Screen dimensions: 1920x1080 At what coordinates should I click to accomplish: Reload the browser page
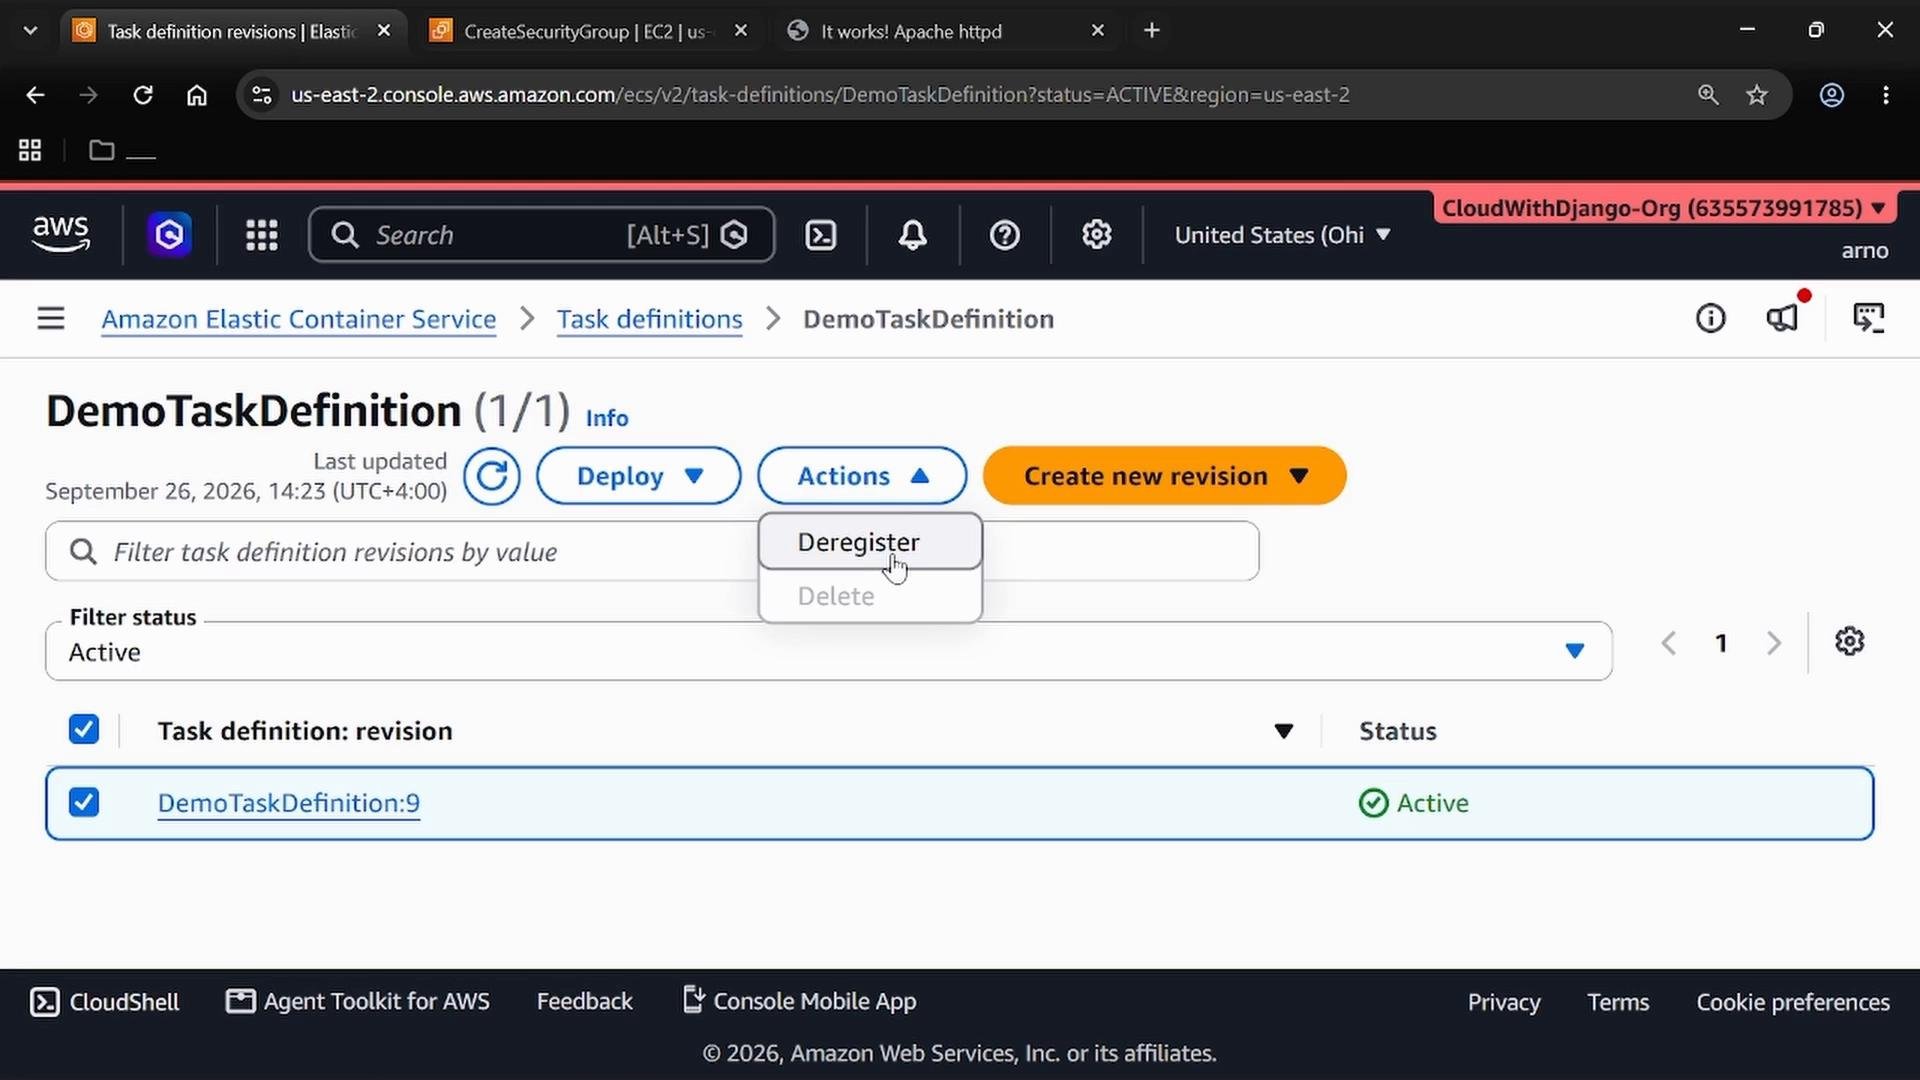(143, 95)
